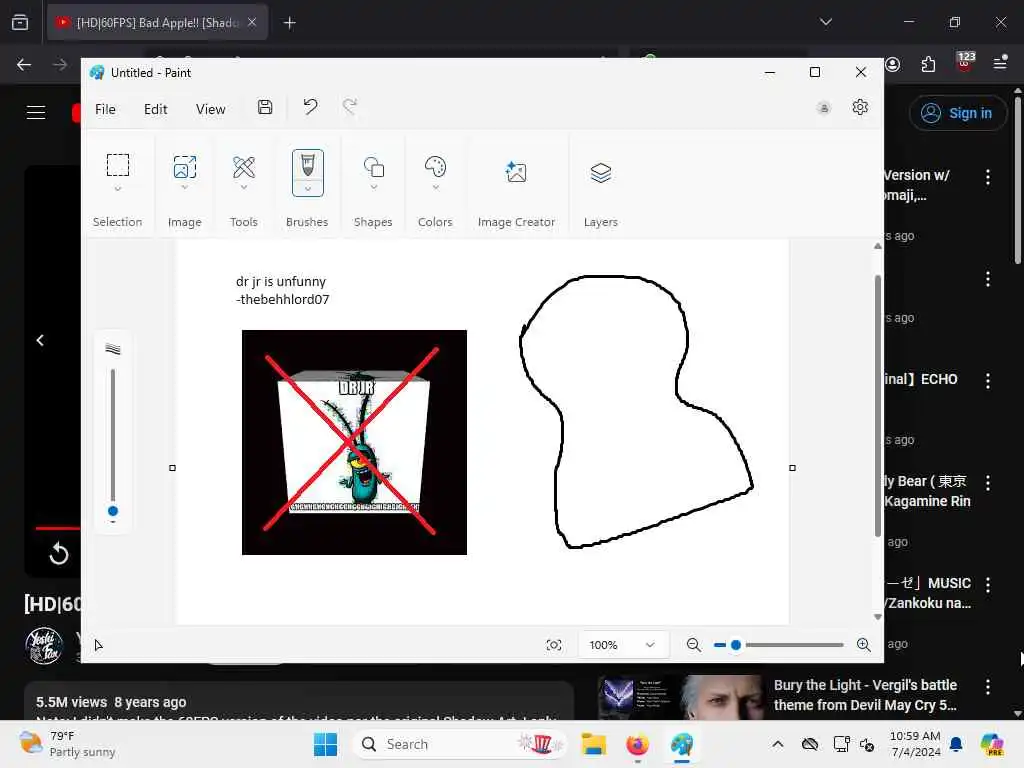Close the Bad Apple!! browser tab

click(x=252, y=22)
